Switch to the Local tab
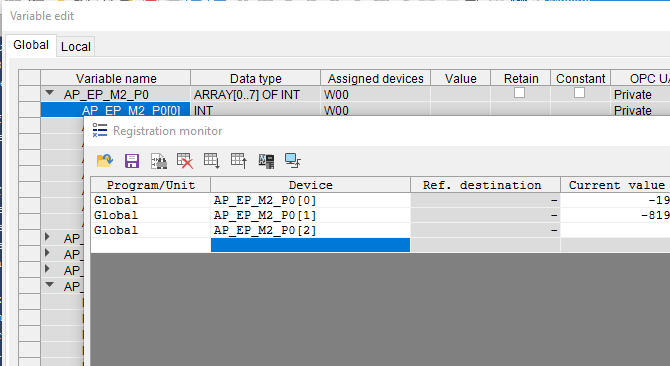Screen dimensions: 670x366 pyautogui.click(x=76, y=47)
